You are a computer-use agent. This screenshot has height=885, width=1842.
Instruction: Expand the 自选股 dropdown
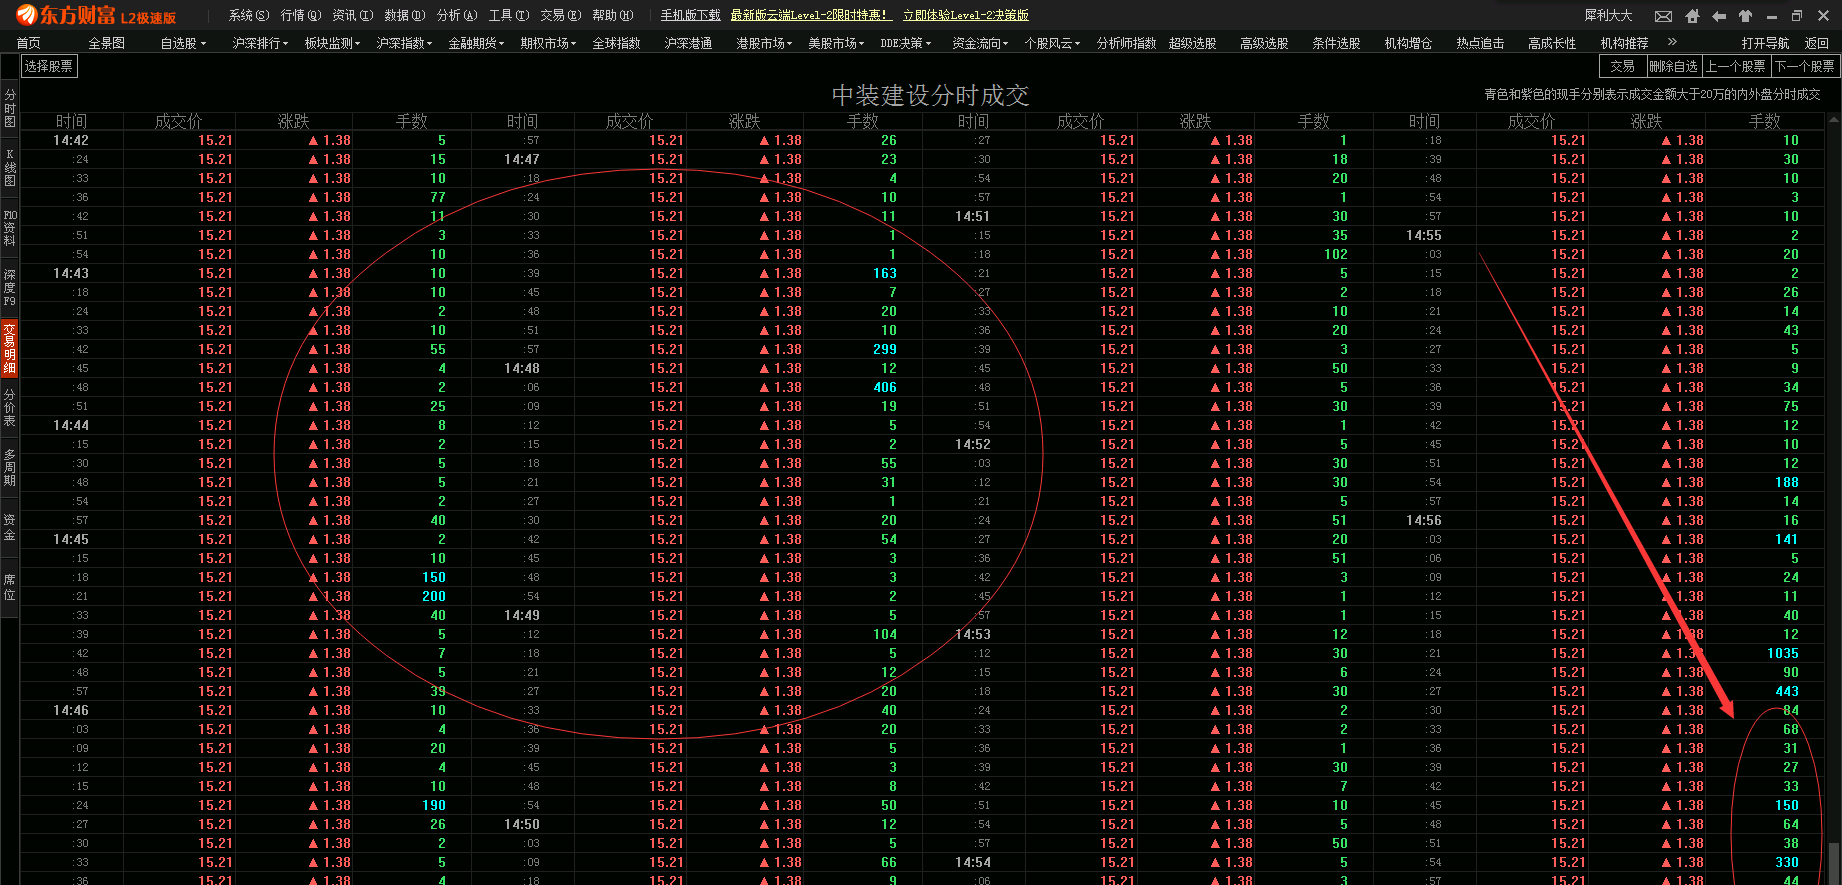coord(183,43)
